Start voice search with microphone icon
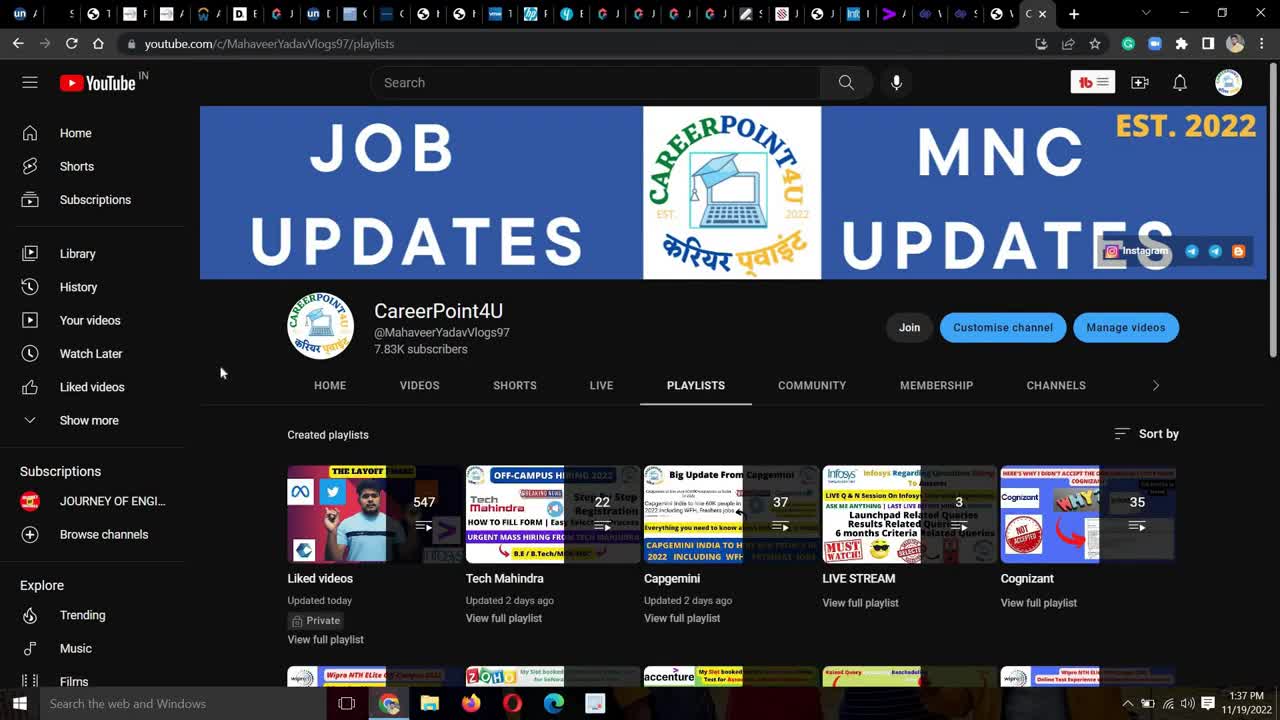This screenshot has width=1280, height=720. (897, 83)
